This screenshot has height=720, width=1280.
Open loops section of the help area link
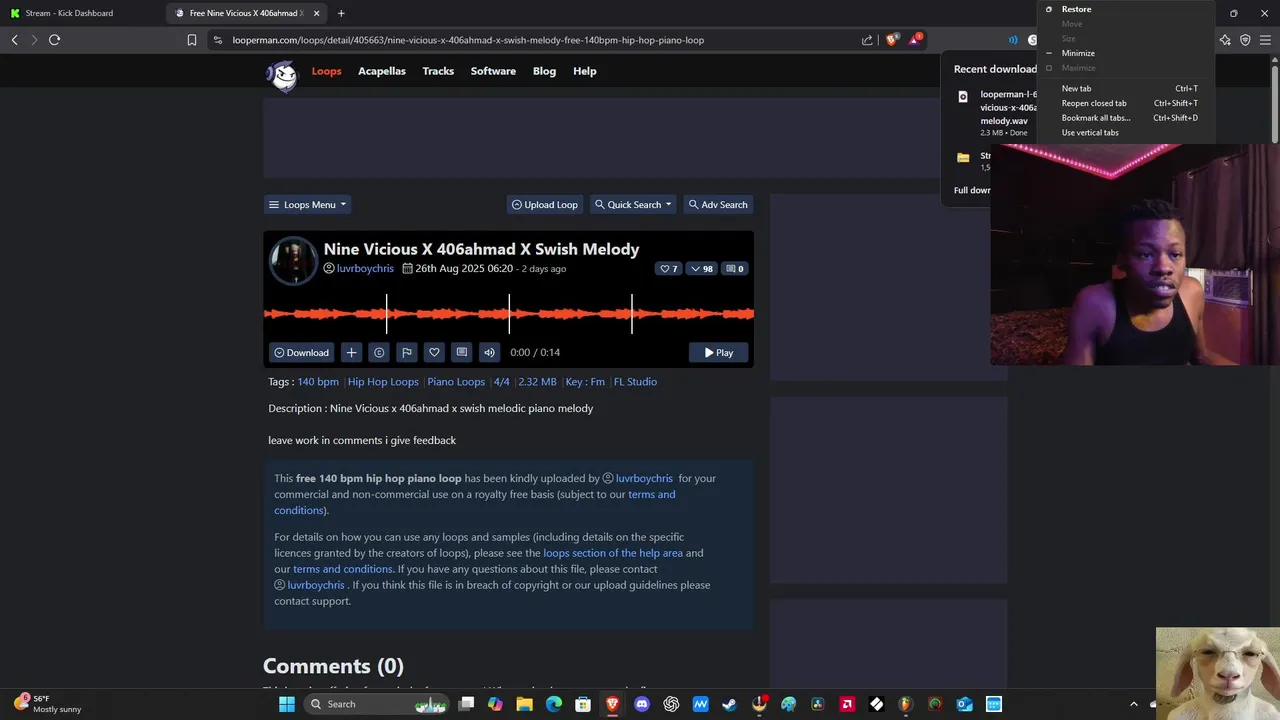coord(613,553)
